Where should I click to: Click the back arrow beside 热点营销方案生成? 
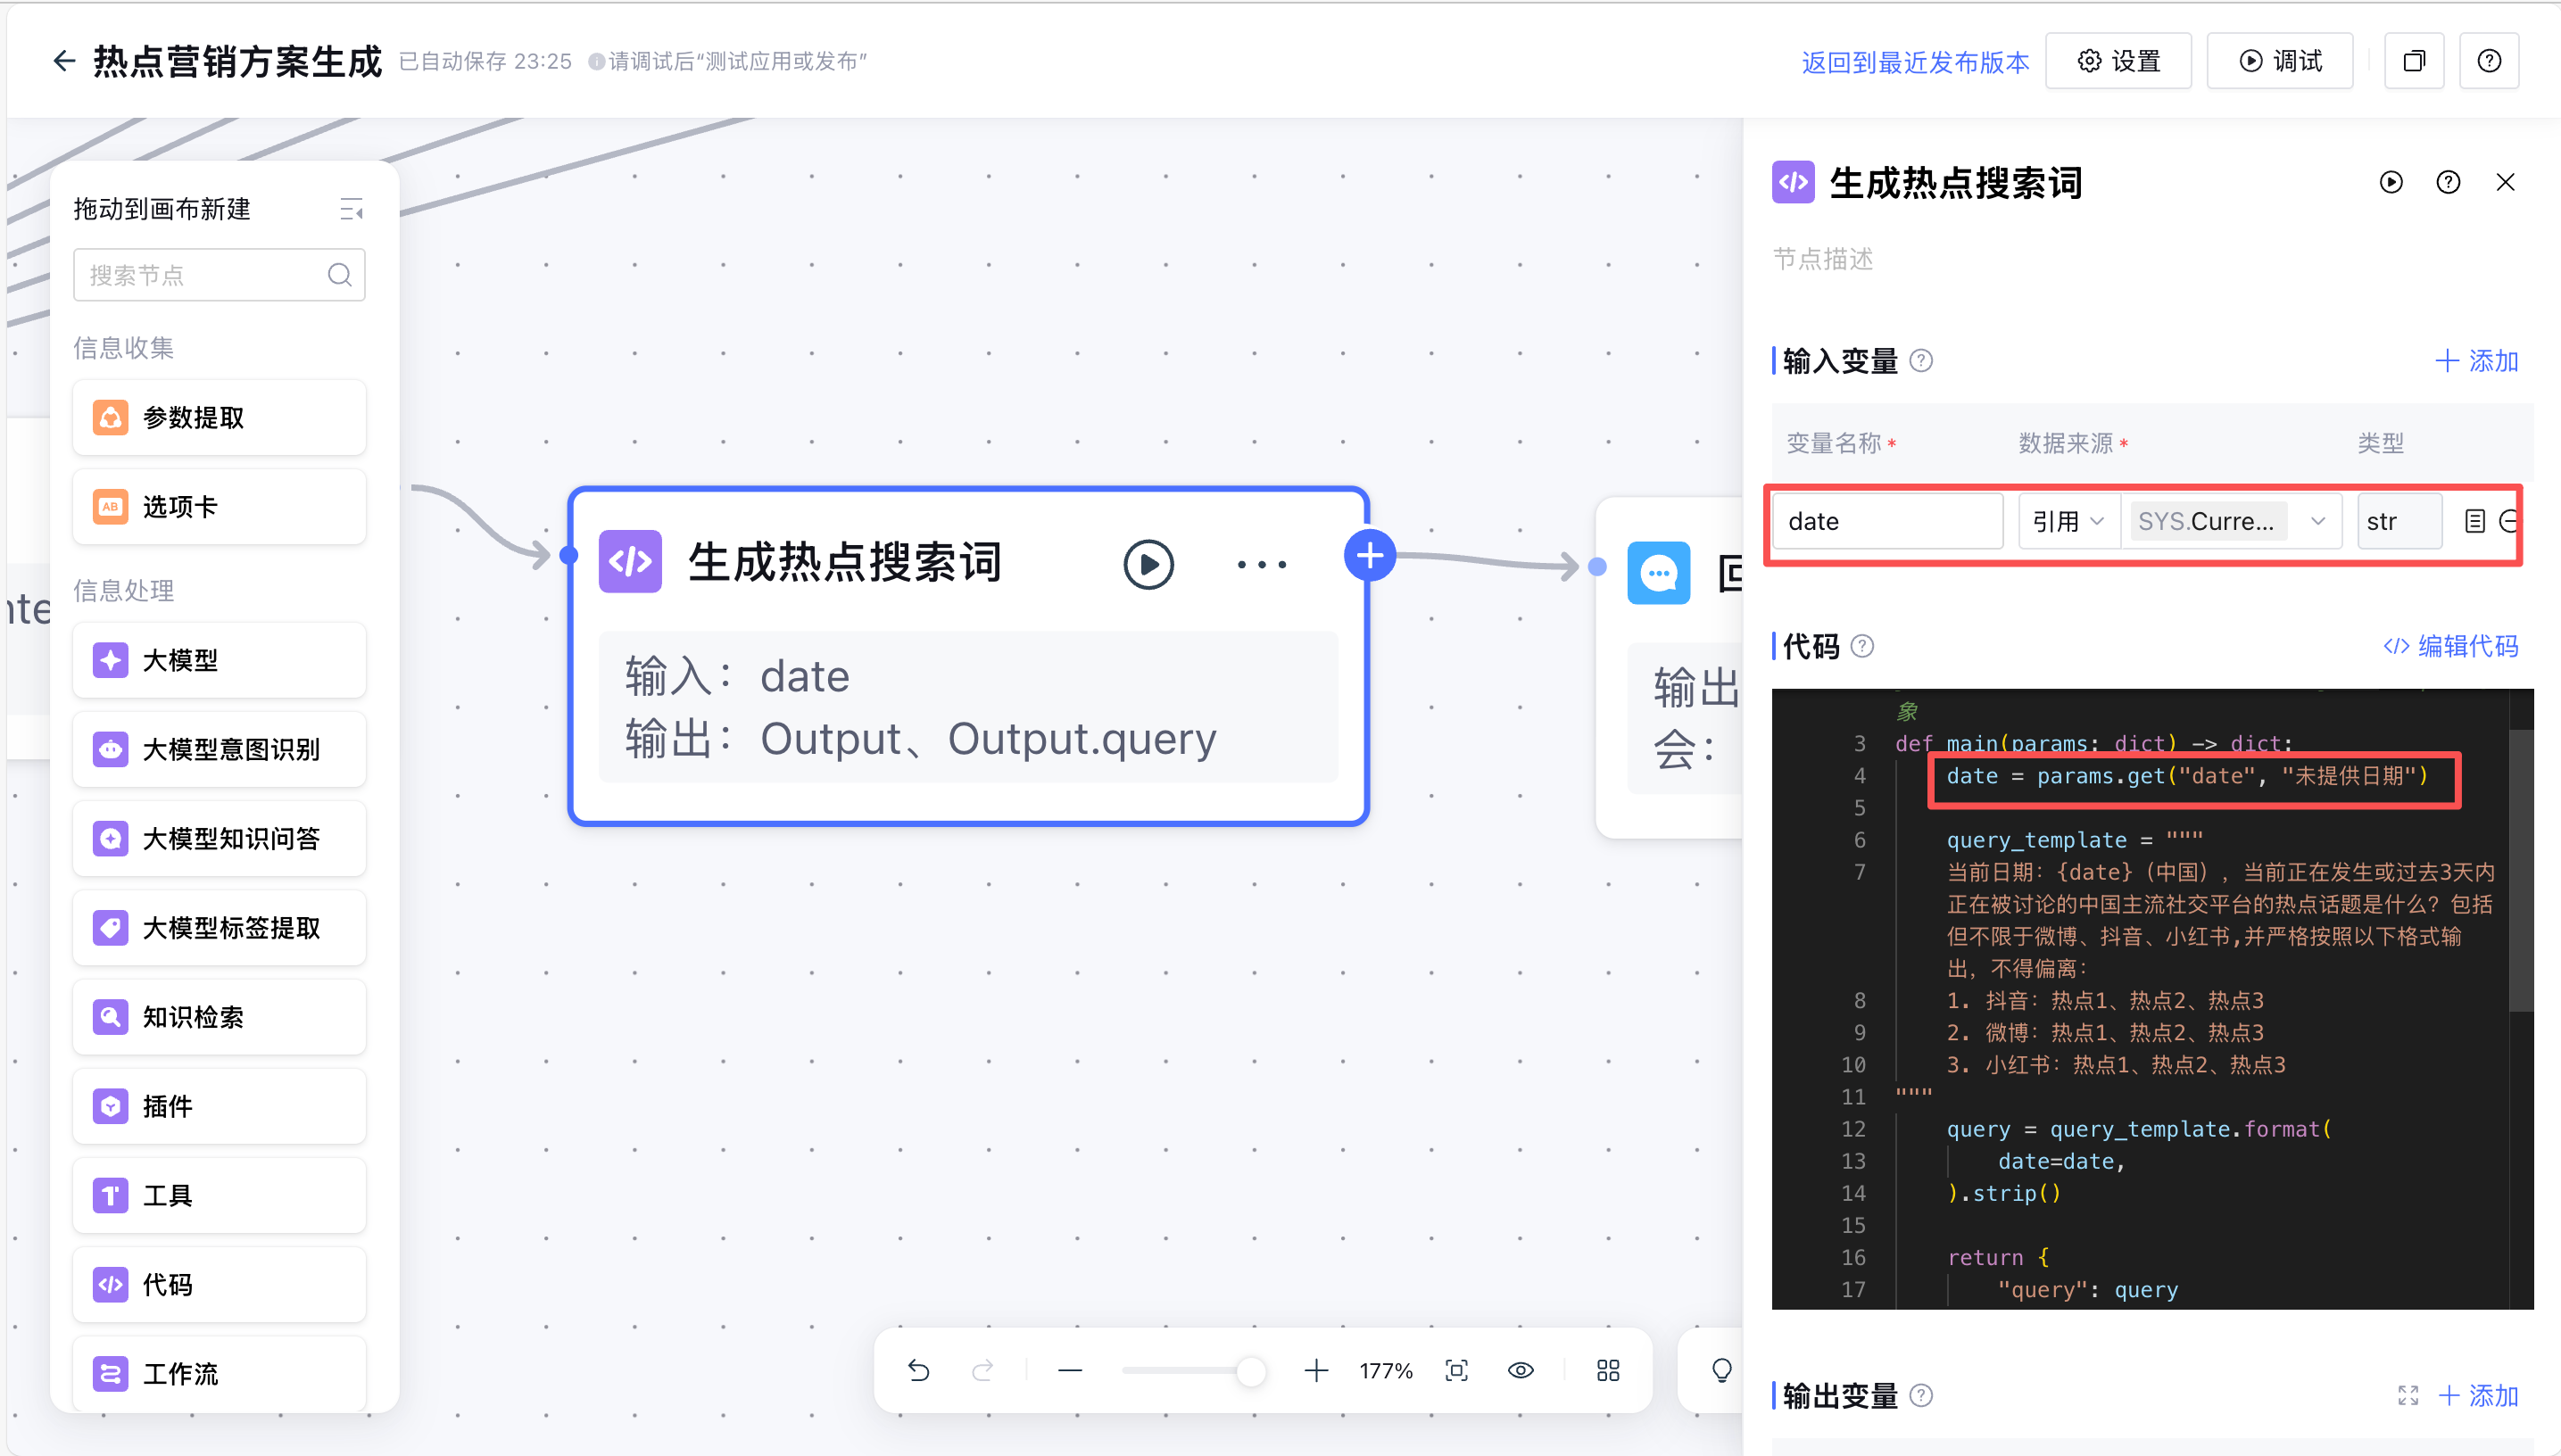tap(64, 61)
